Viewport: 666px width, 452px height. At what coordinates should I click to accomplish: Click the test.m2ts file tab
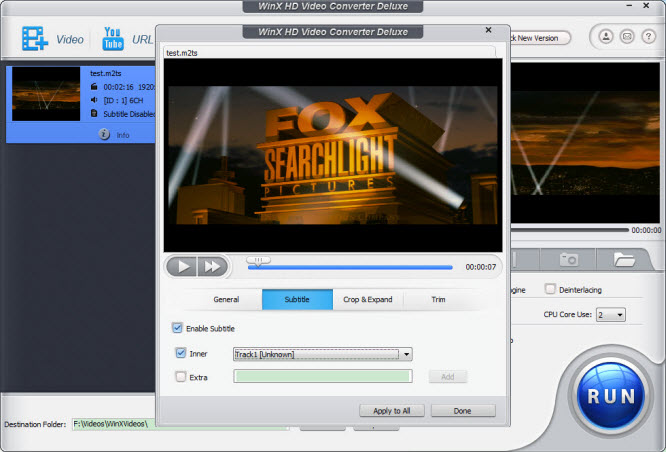pyautogui.click(x=182, y=53)
